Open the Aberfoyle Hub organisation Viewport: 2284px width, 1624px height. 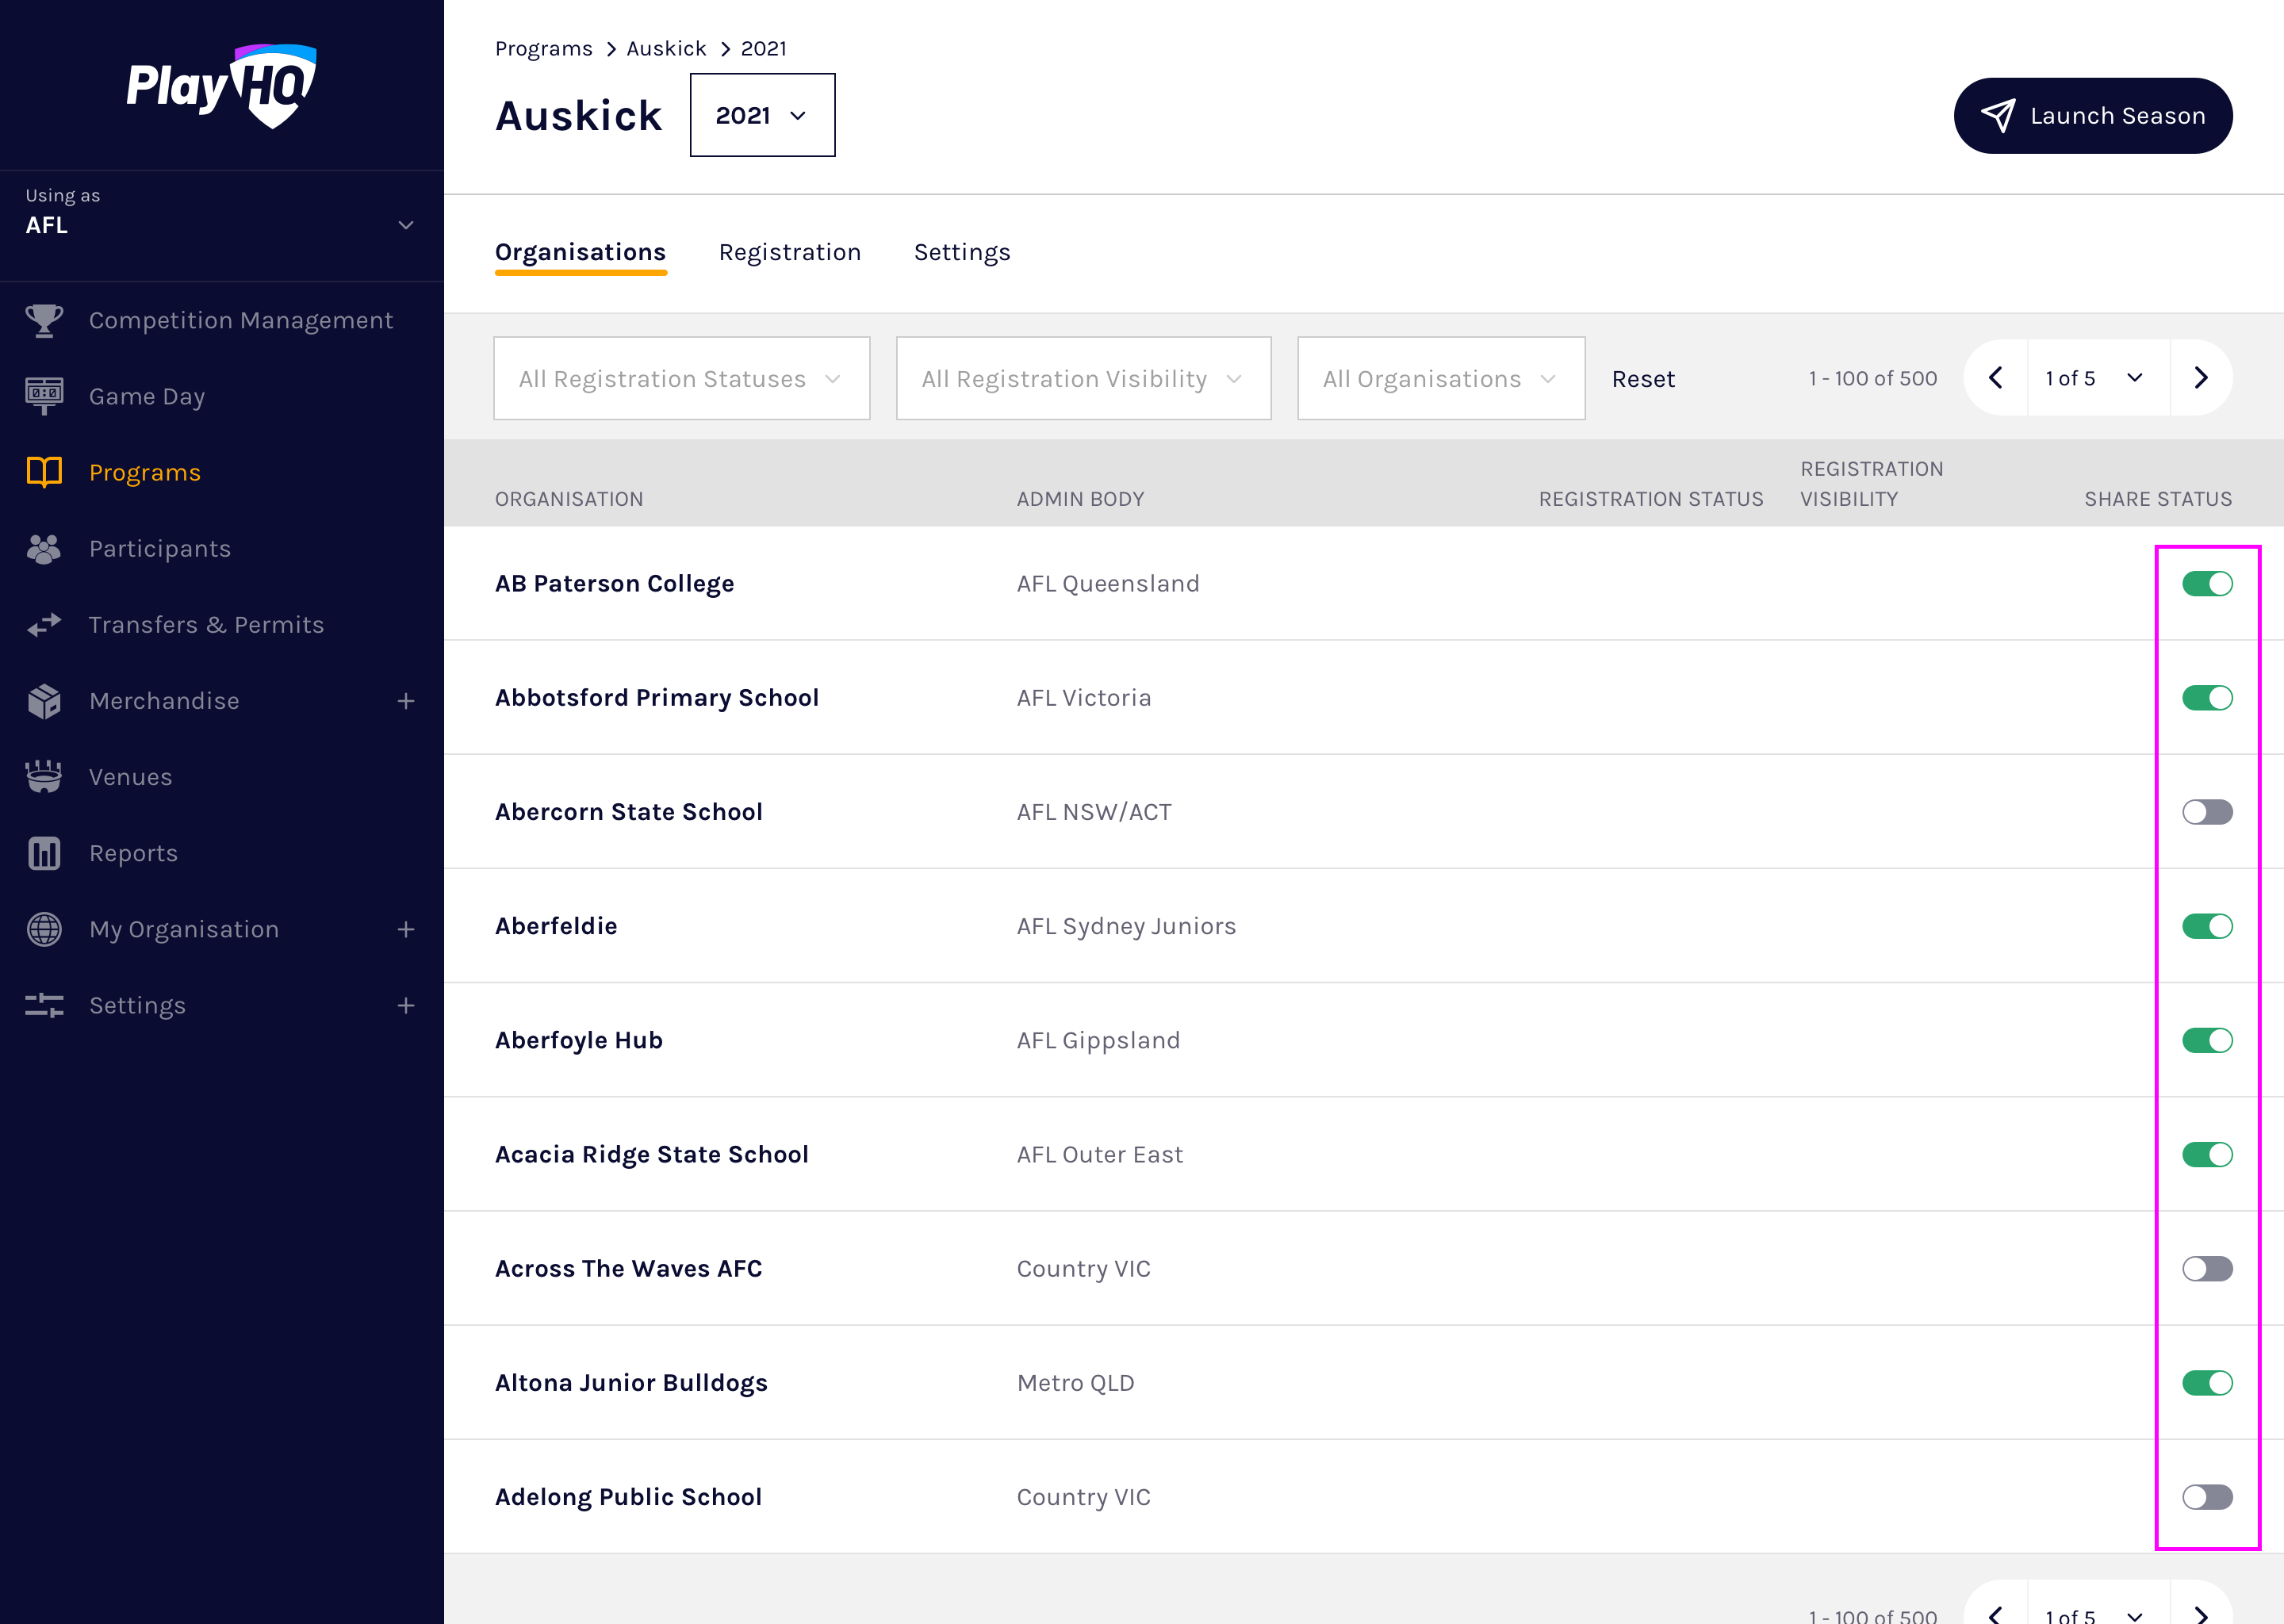click(x=579, y=1040)
